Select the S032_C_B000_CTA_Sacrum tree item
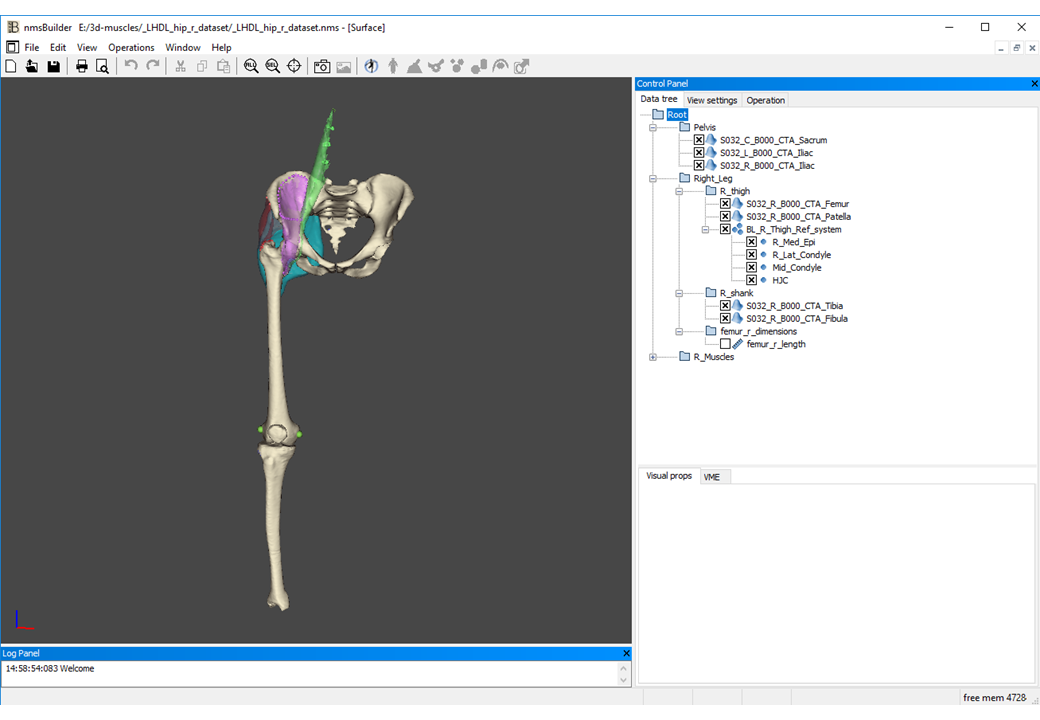Screen dimensions: 1040x720 pyautogui.click(x=773, y=141)
